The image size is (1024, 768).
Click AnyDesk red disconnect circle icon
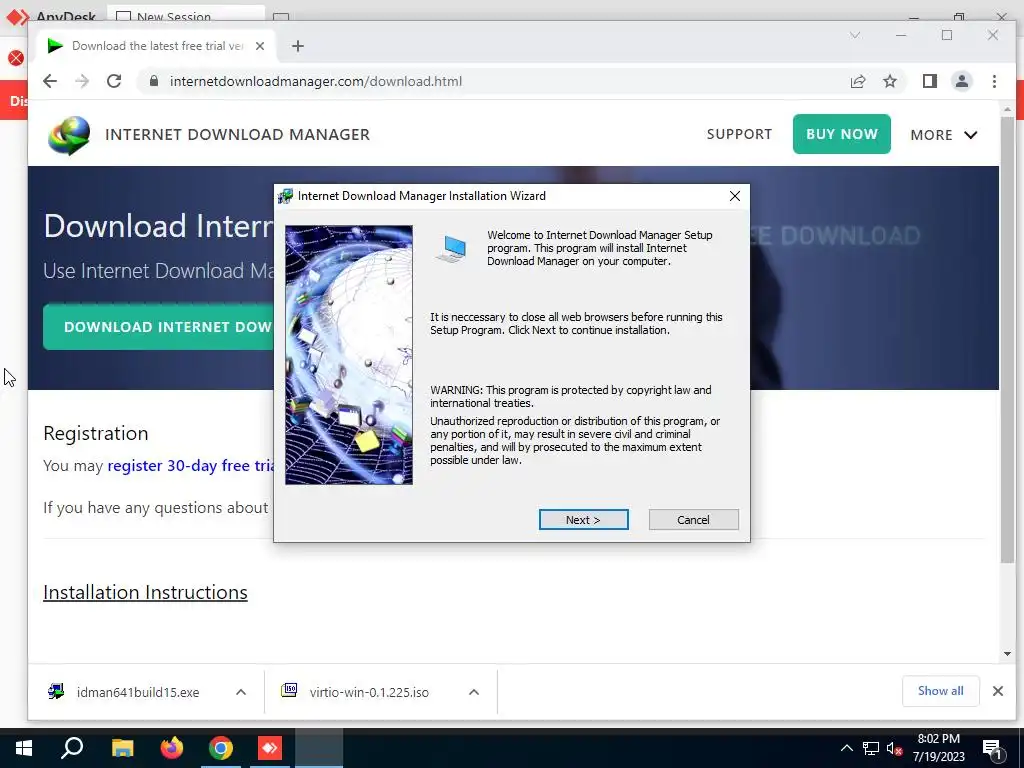pos(16,57)
